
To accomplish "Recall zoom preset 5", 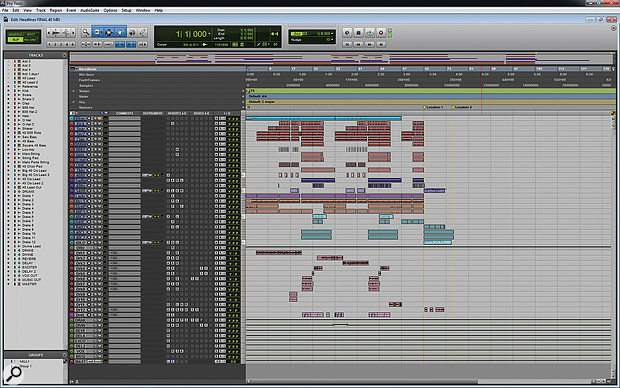I will pyautogui.click(x=72, y=44).
